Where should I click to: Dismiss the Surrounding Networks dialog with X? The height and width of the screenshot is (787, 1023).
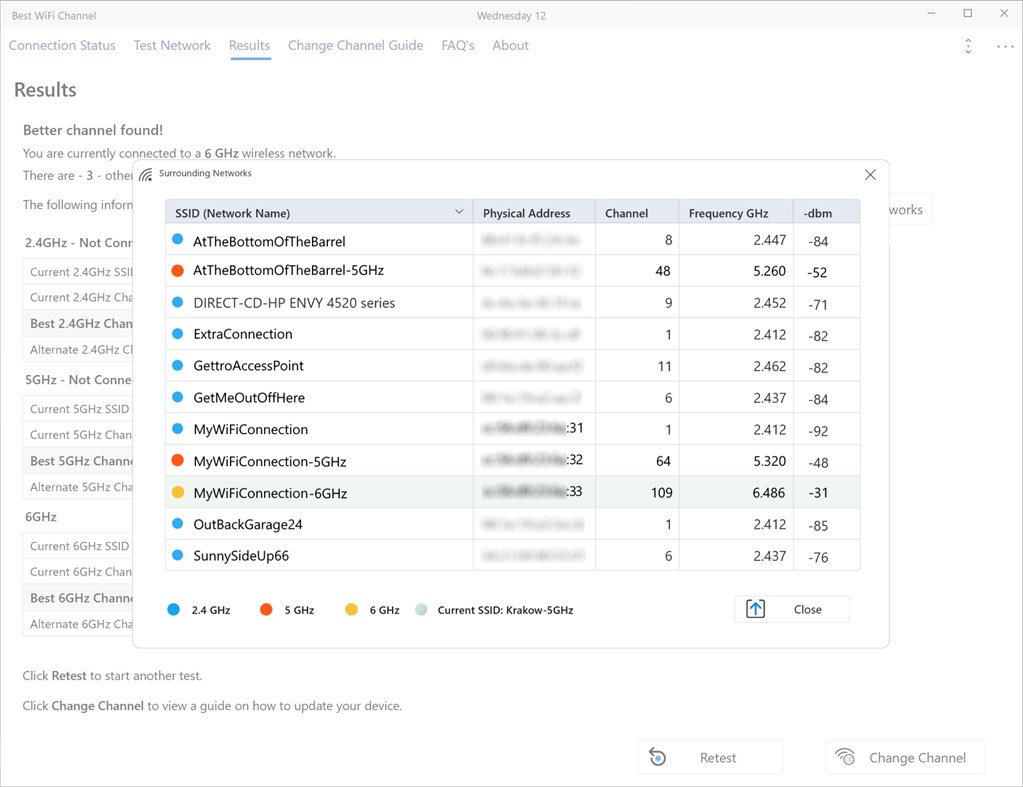point(869,174)
